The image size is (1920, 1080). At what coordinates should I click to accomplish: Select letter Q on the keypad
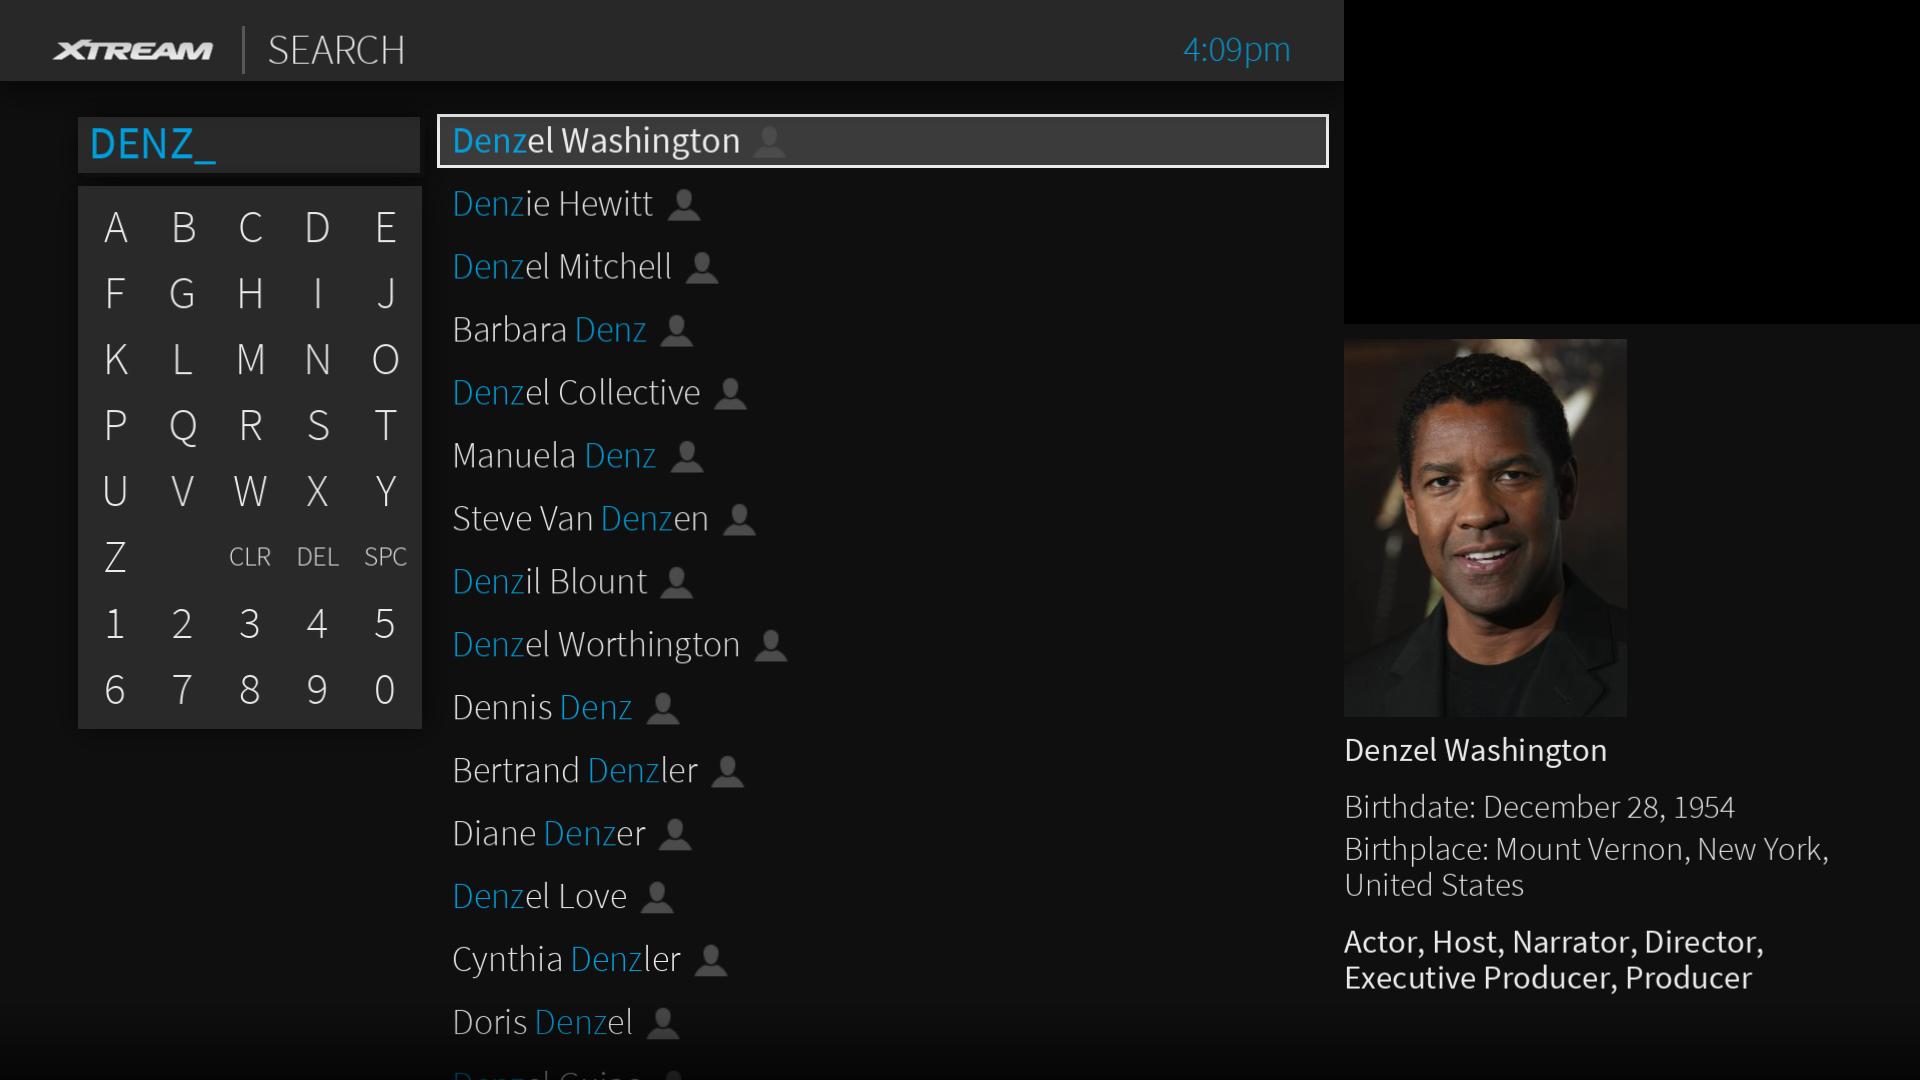pos(183,427)
